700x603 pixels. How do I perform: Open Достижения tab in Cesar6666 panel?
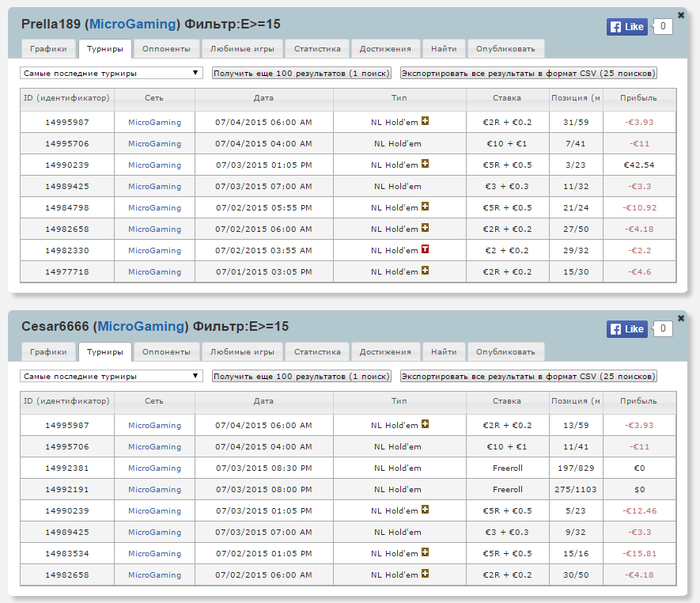[x=385, y=352]
